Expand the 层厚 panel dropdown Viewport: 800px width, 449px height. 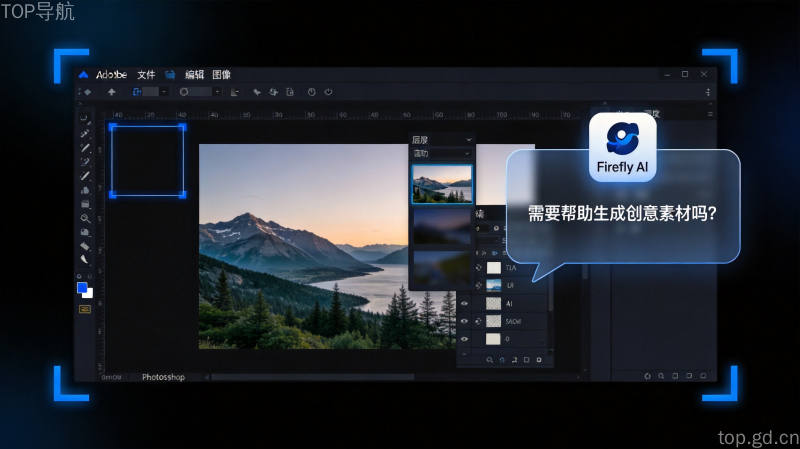(468, 140)
